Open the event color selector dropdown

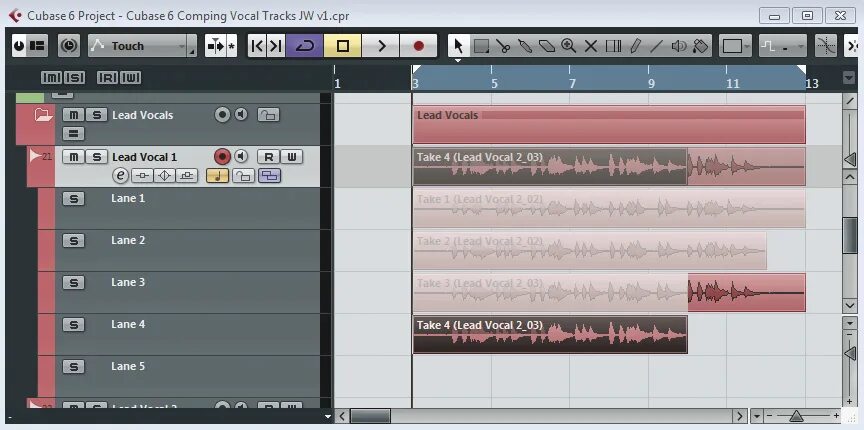(735, 46)
